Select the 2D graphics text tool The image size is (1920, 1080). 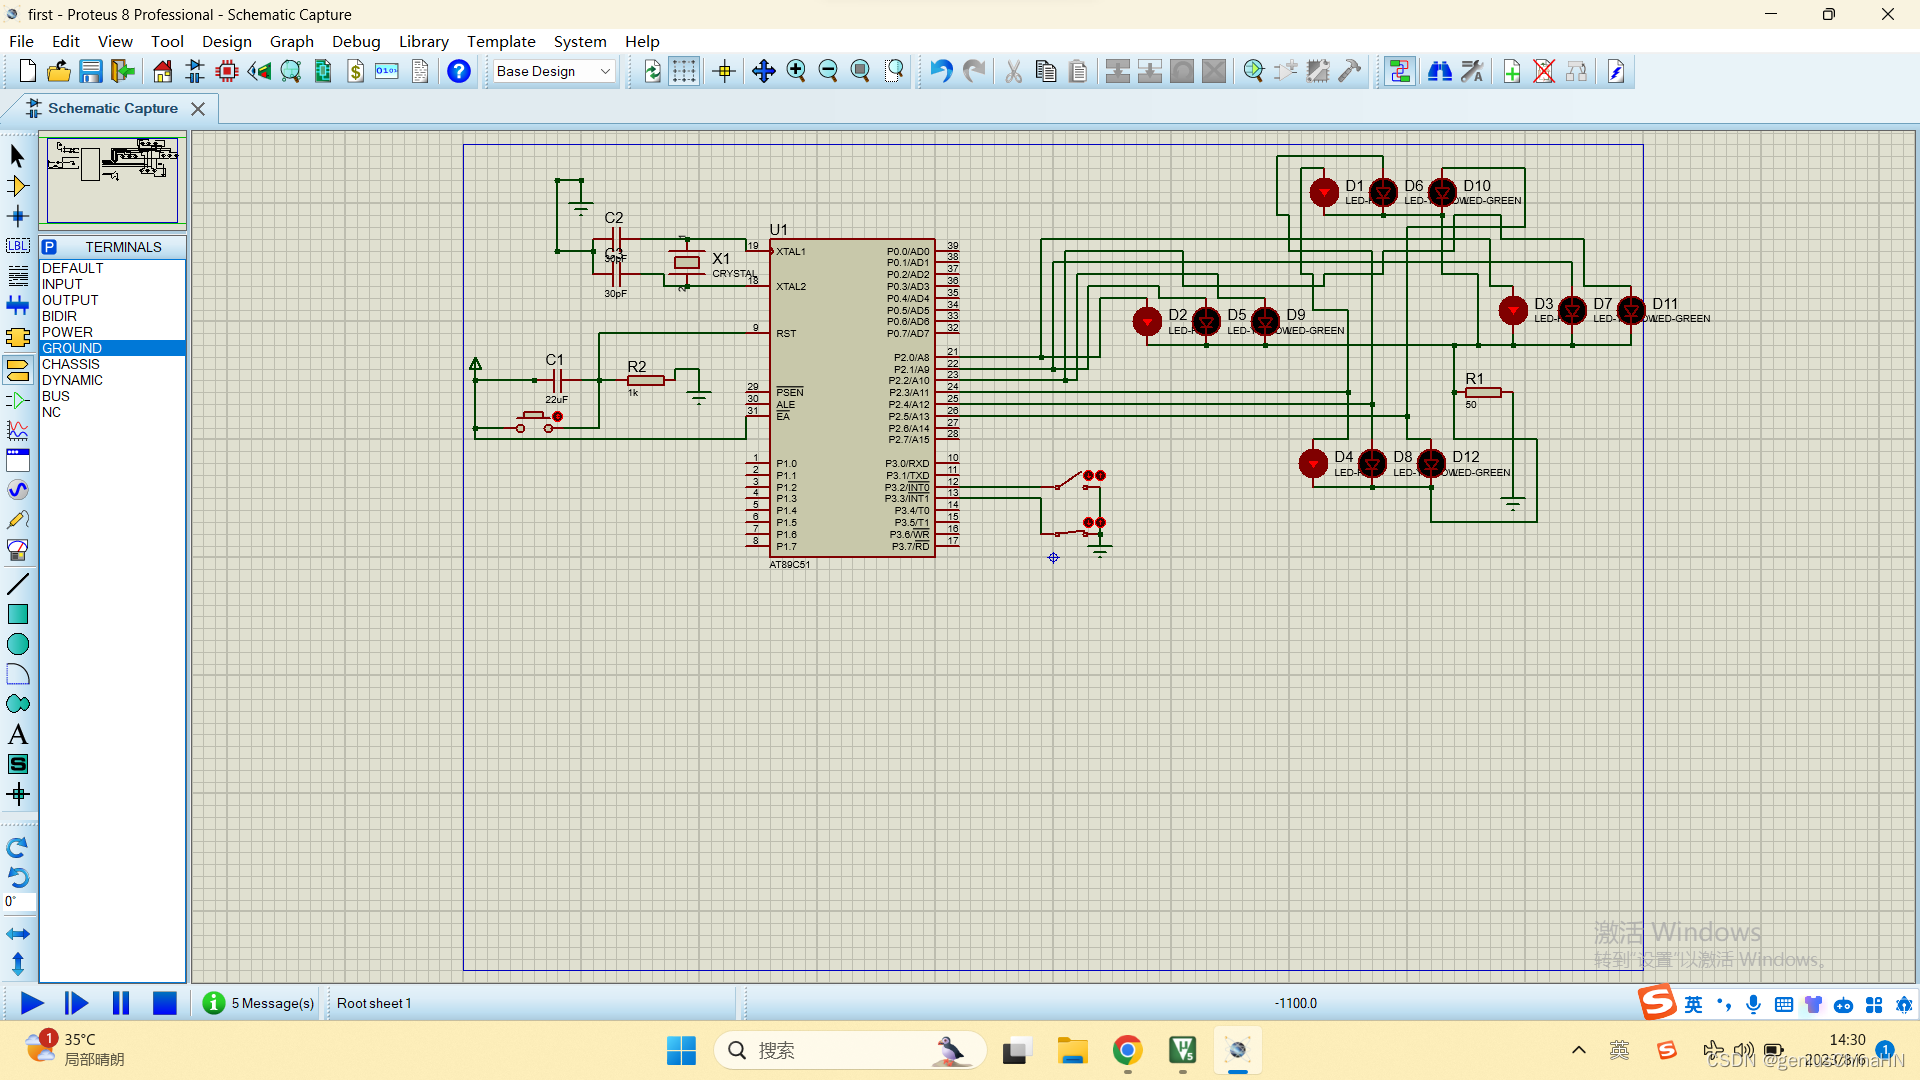click(x=17, y=734)
